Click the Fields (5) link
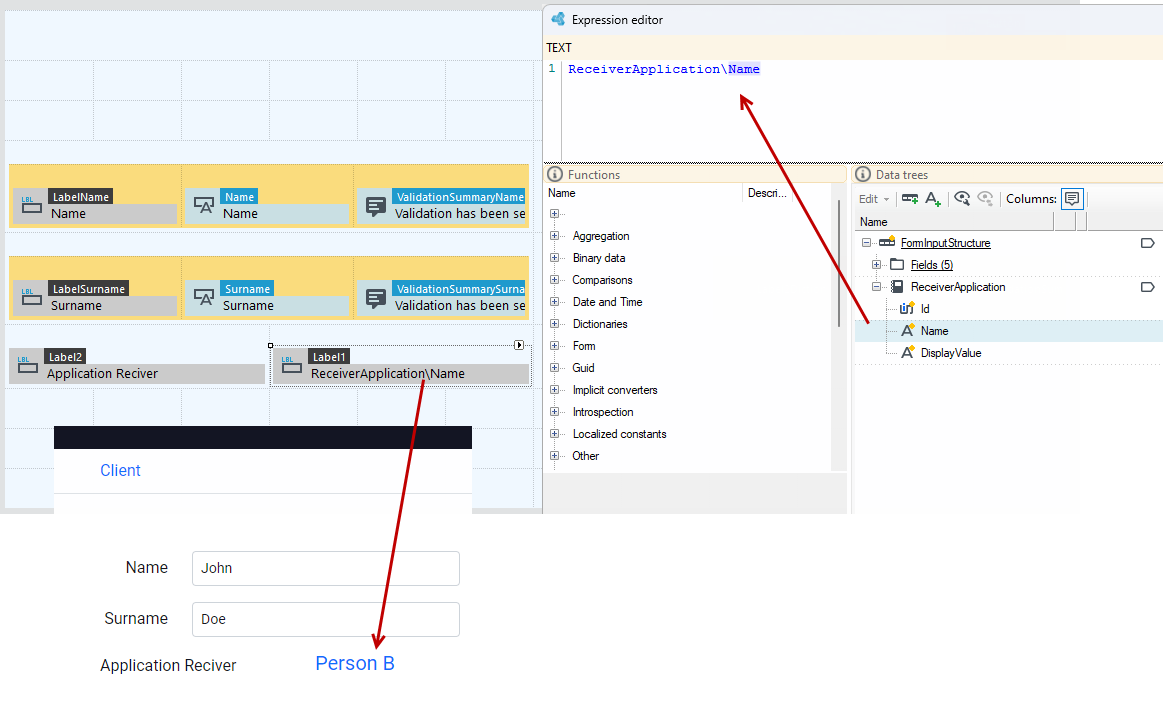This screenshot has width=1163, height=711. pos(932,265)
